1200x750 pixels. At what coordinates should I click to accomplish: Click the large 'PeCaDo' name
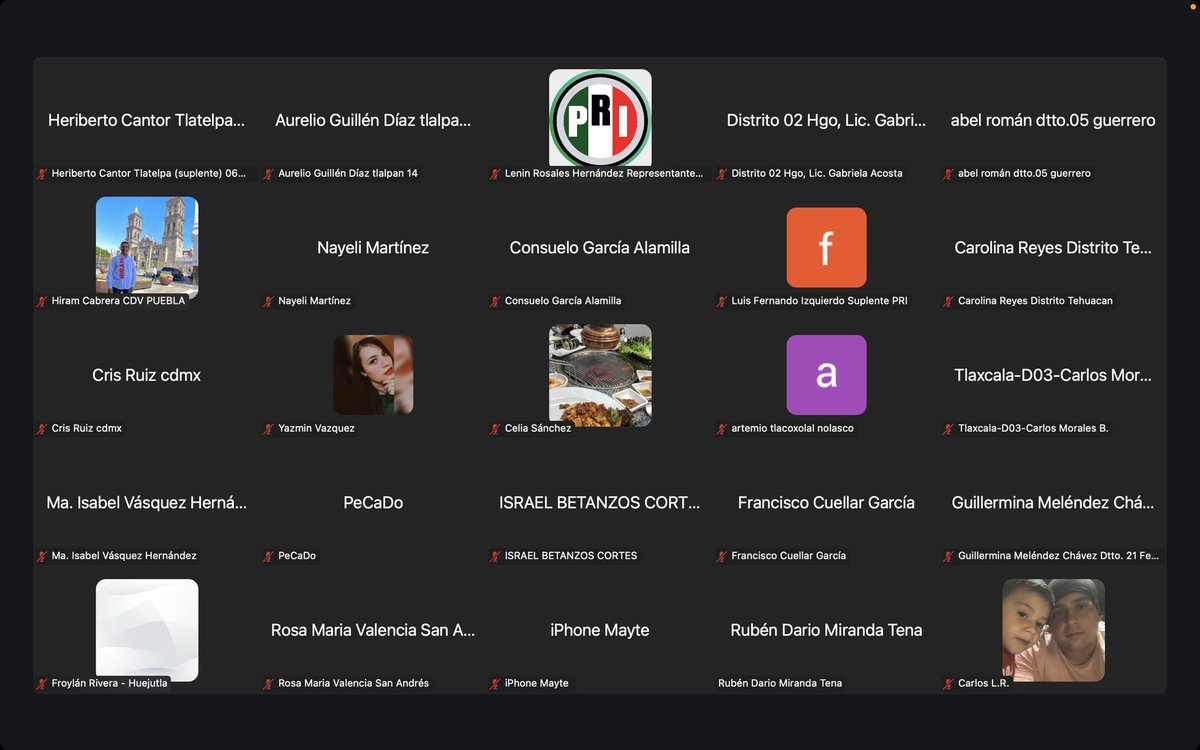pyautogui.click(x=373, y=503)
